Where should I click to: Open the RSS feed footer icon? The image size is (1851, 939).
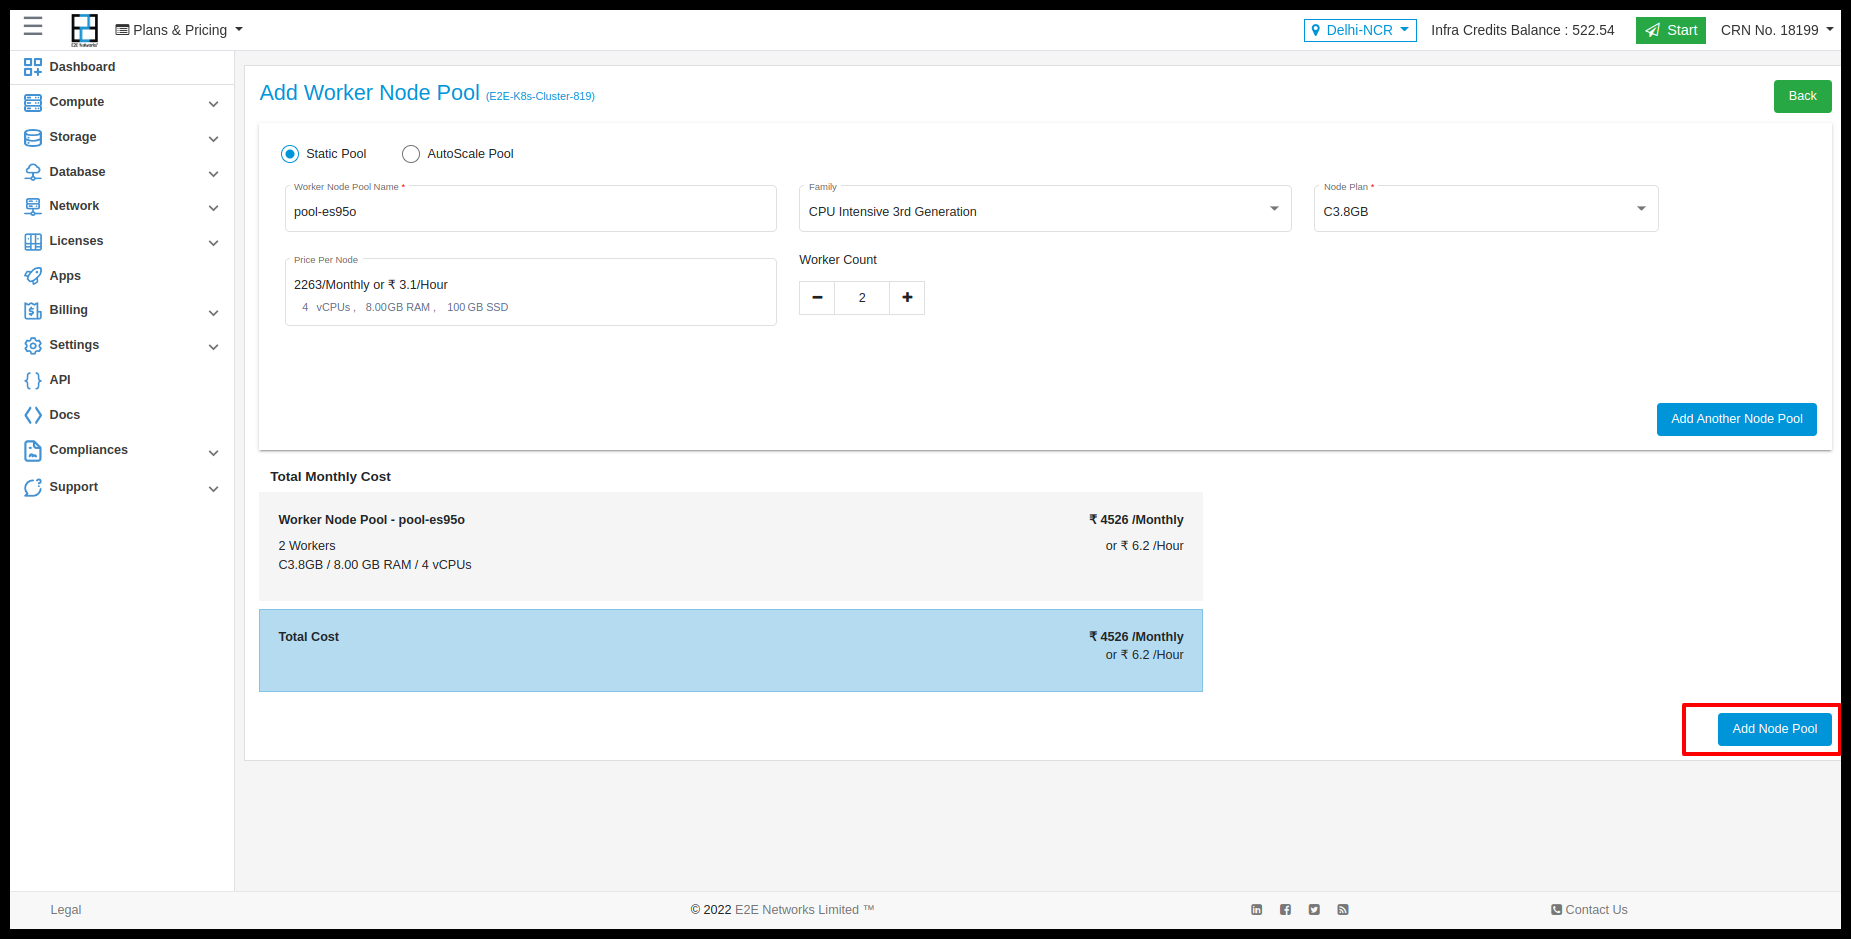pos(1343,910)
